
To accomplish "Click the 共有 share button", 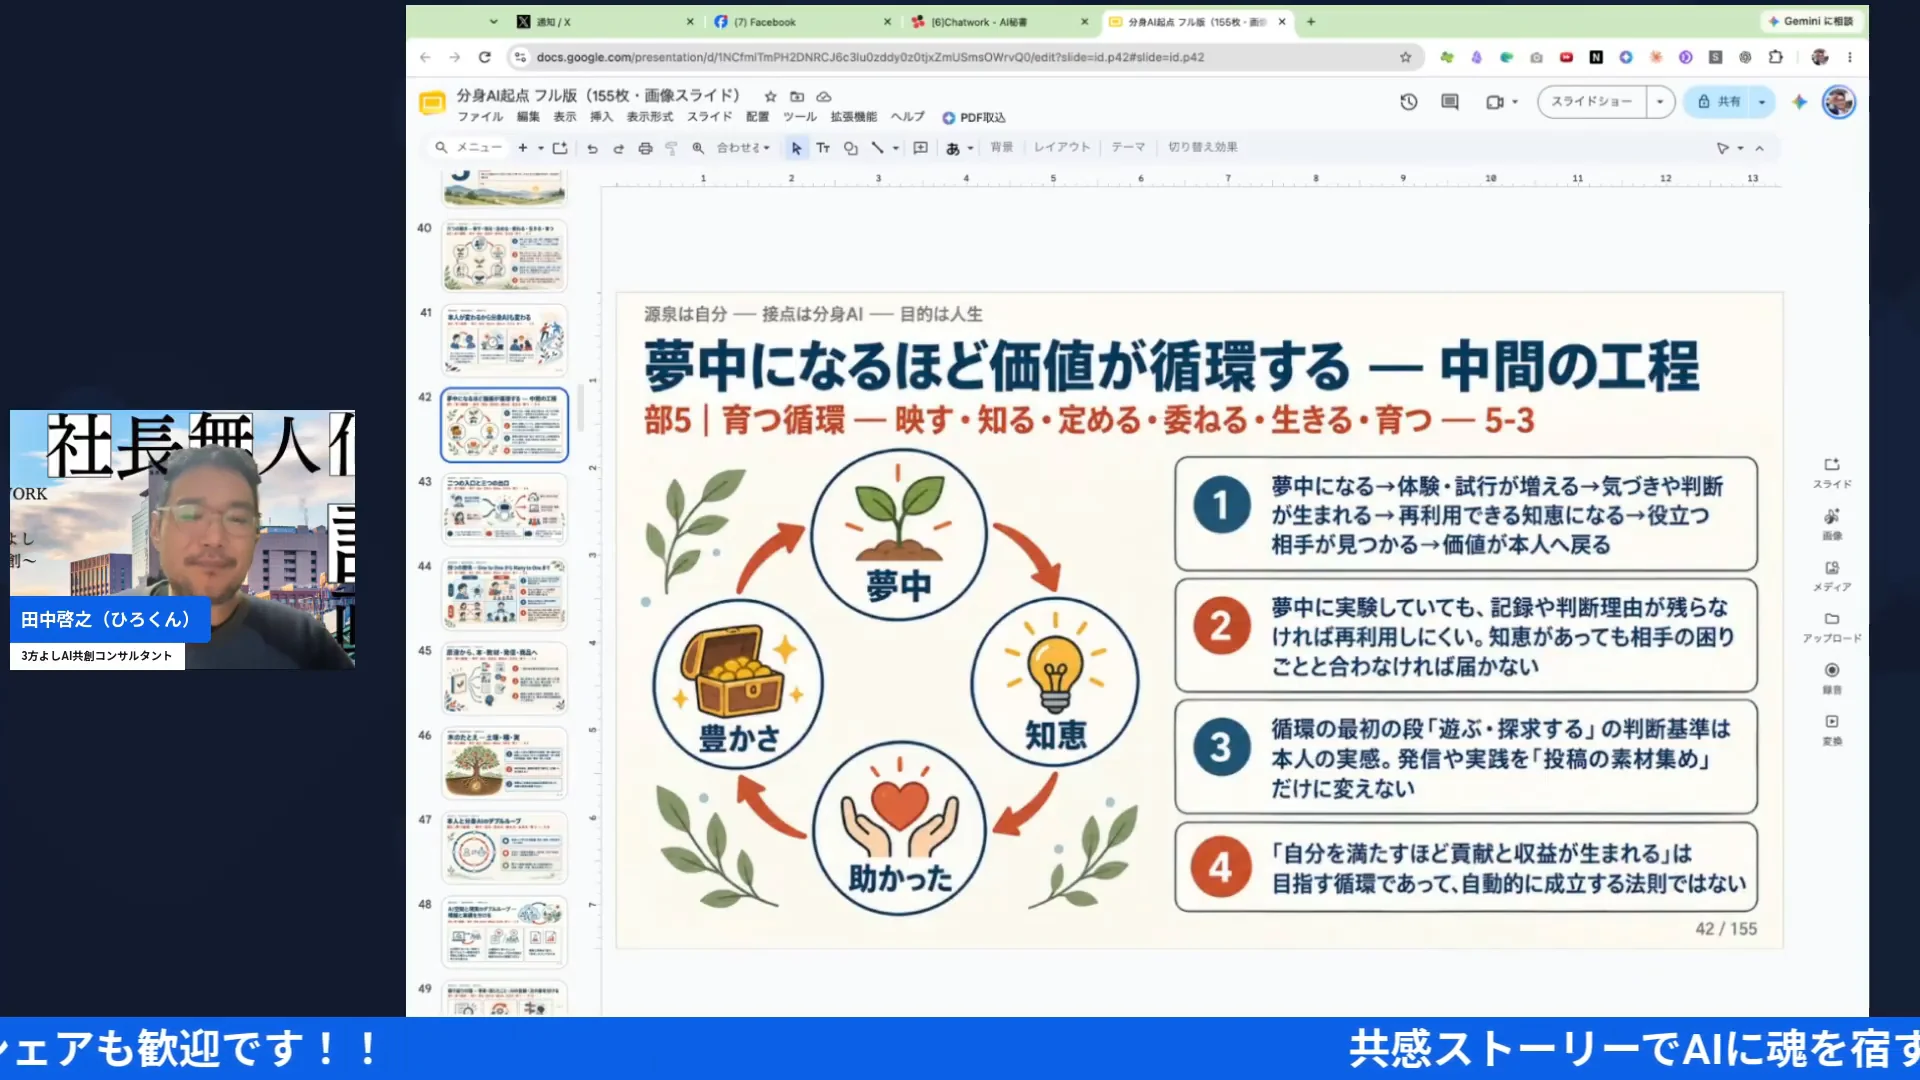I will click(1719, 102).
